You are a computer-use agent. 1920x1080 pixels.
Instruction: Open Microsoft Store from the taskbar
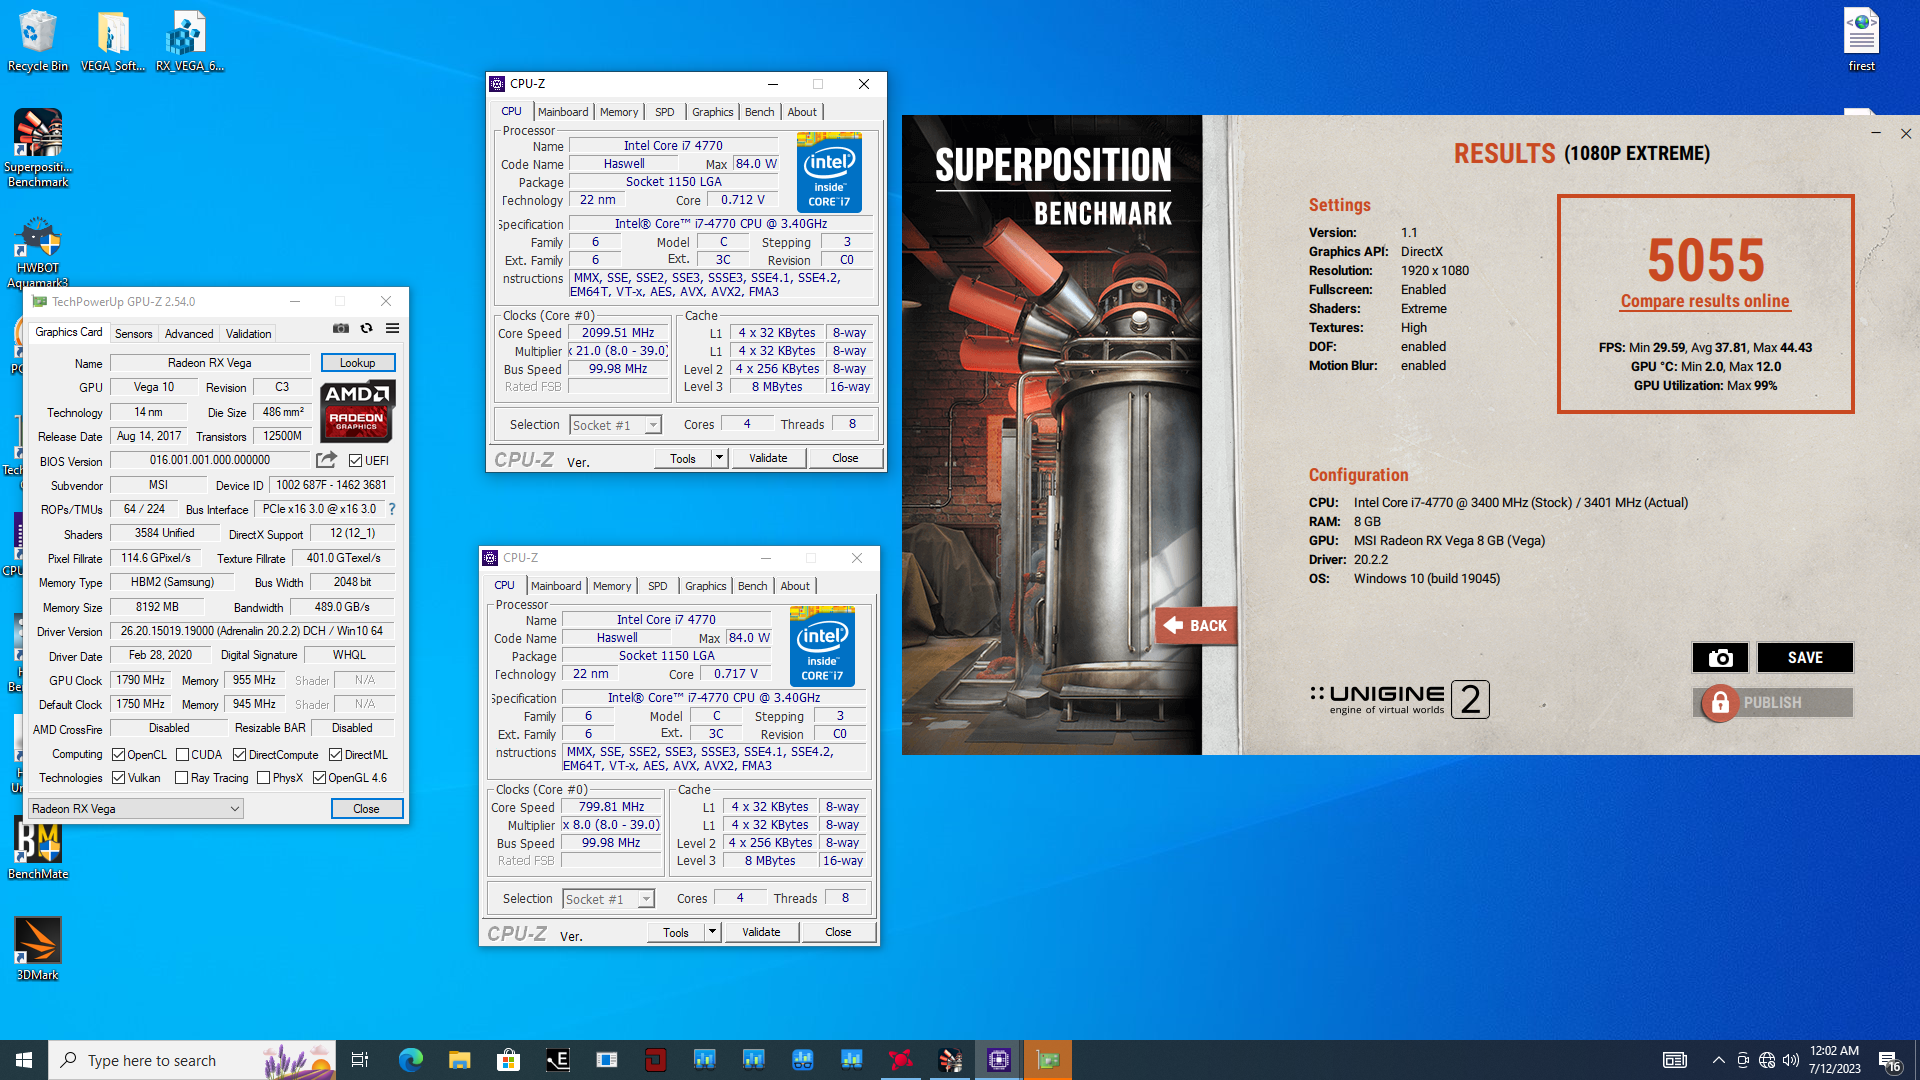(x=509, y=1060)
